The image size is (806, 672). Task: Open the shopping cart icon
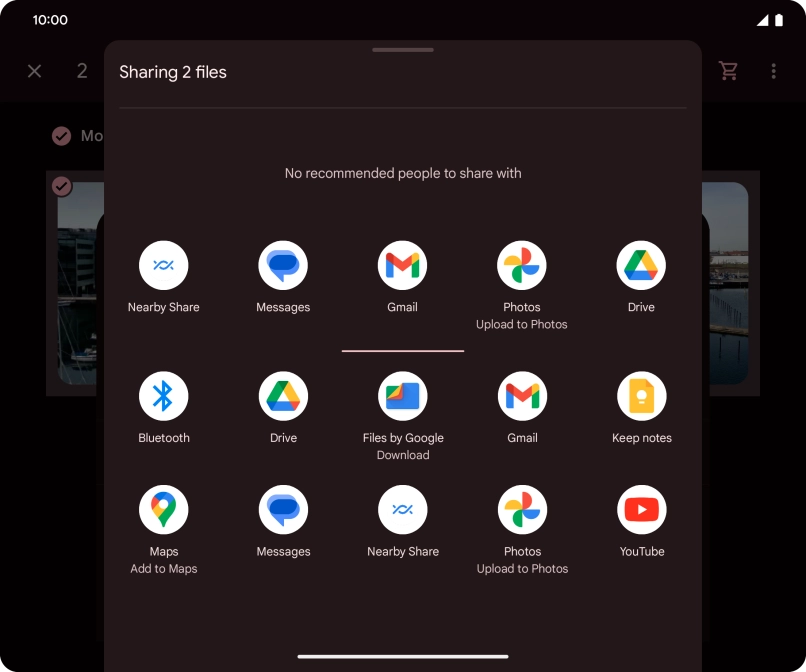(x=729, y=71)
